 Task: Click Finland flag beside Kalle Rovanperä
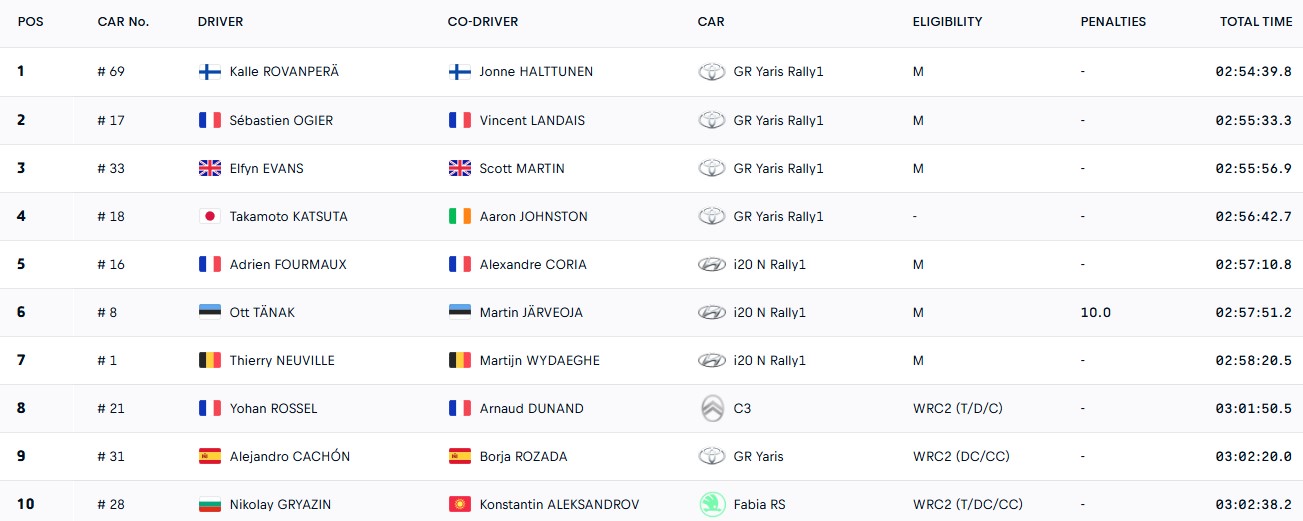click(x=210, y=72)
